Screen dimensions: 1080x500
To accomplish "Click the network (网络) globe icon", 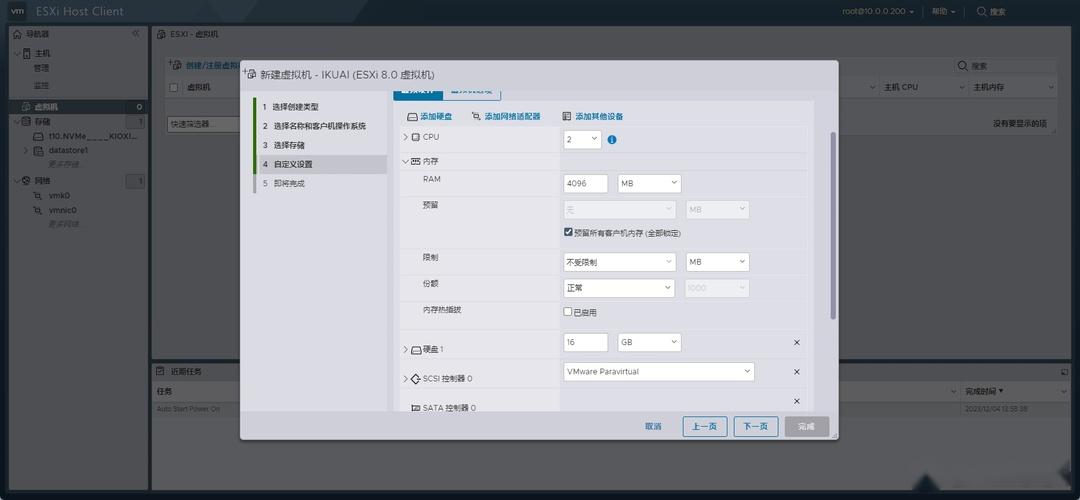I will [x=28, y=180].
